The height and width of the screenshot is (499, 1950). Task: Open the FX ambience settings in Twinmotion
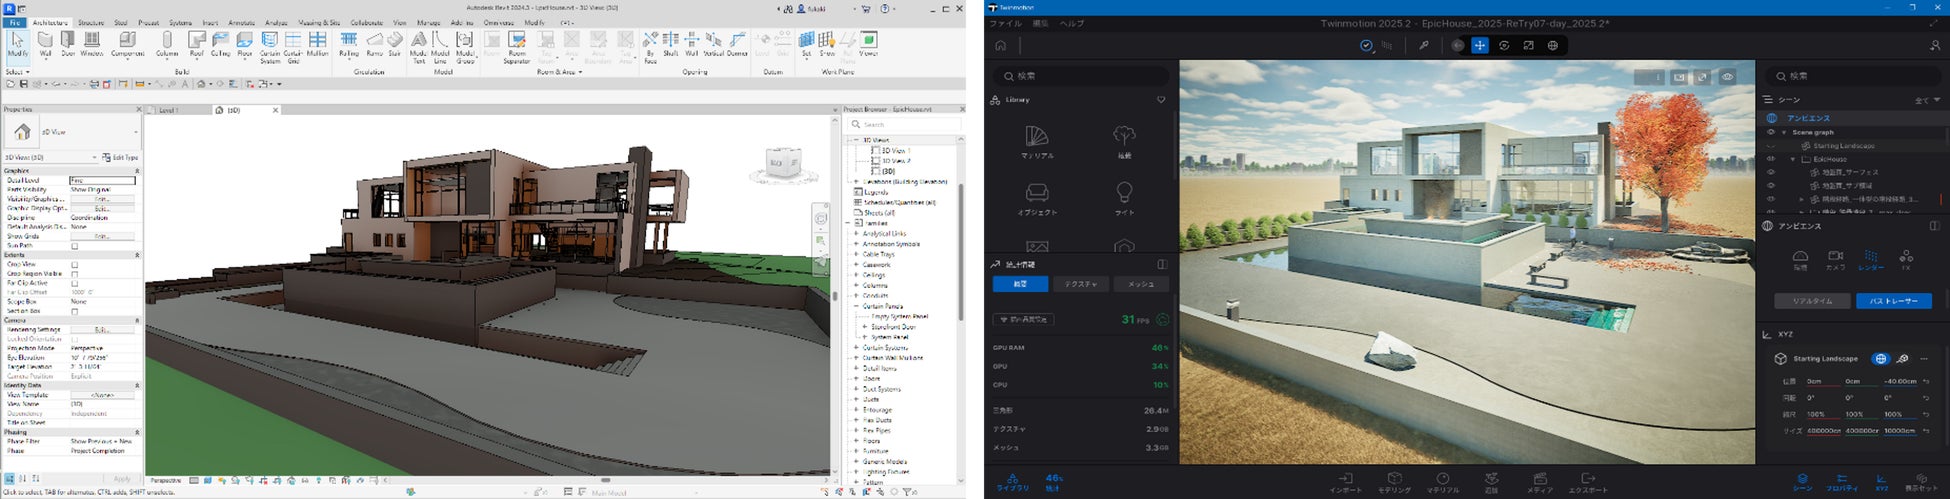point(1906,260)
